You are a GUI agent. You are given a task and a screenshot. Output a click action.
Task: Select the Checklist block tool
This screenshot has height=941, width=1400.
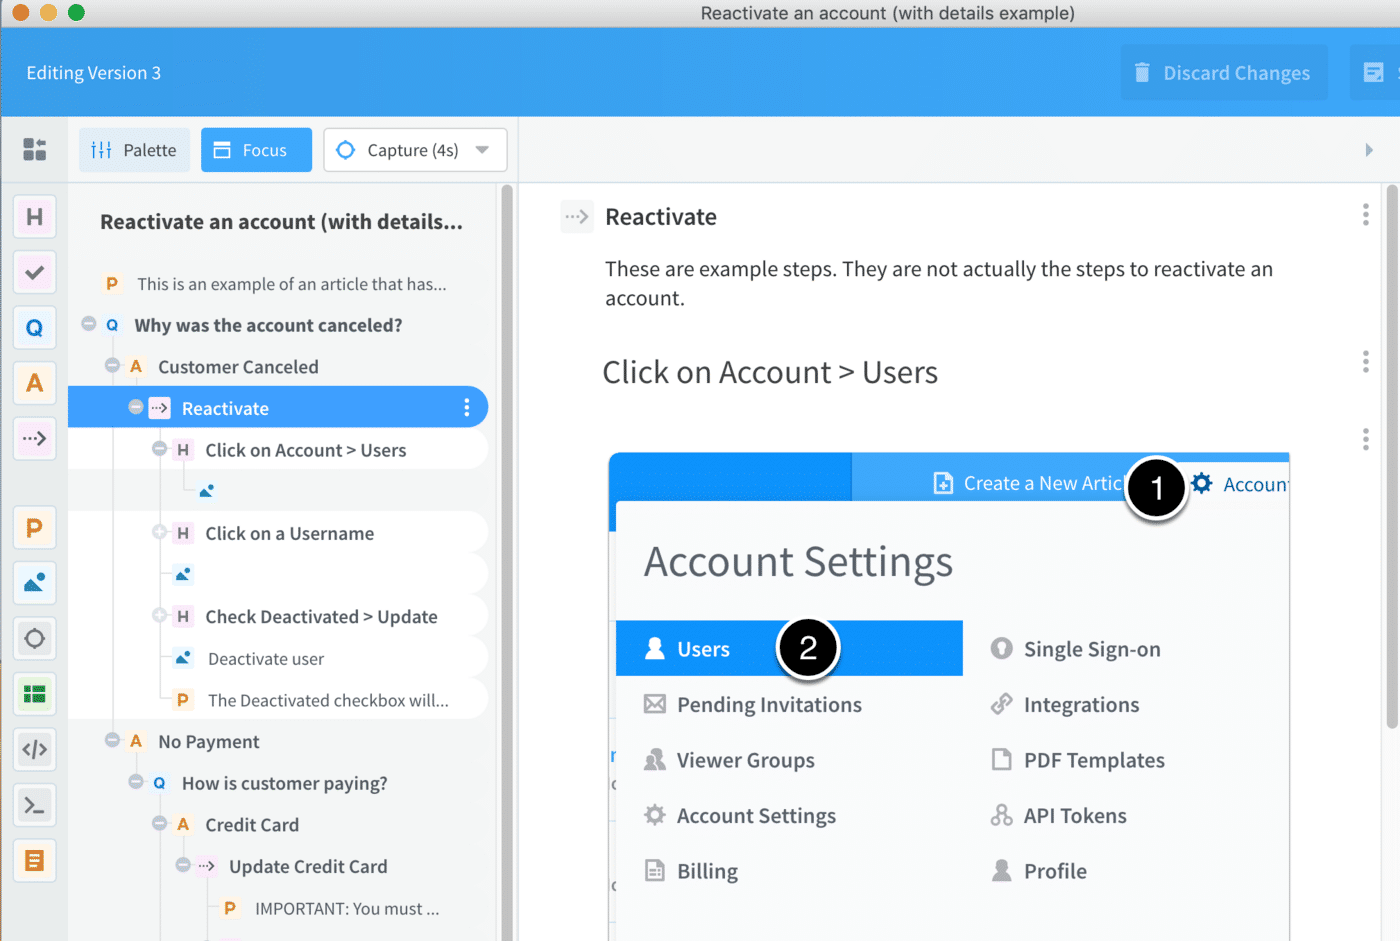point(34,272)
